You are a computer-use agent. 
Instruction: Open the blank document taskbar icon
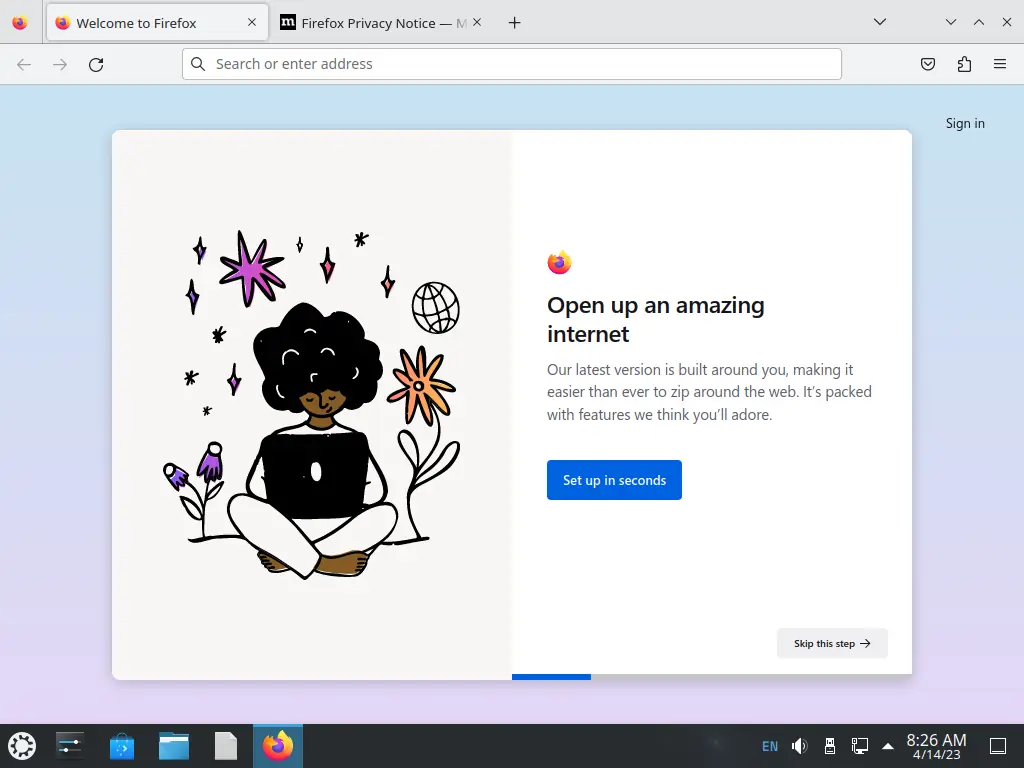tap(226, 746)
